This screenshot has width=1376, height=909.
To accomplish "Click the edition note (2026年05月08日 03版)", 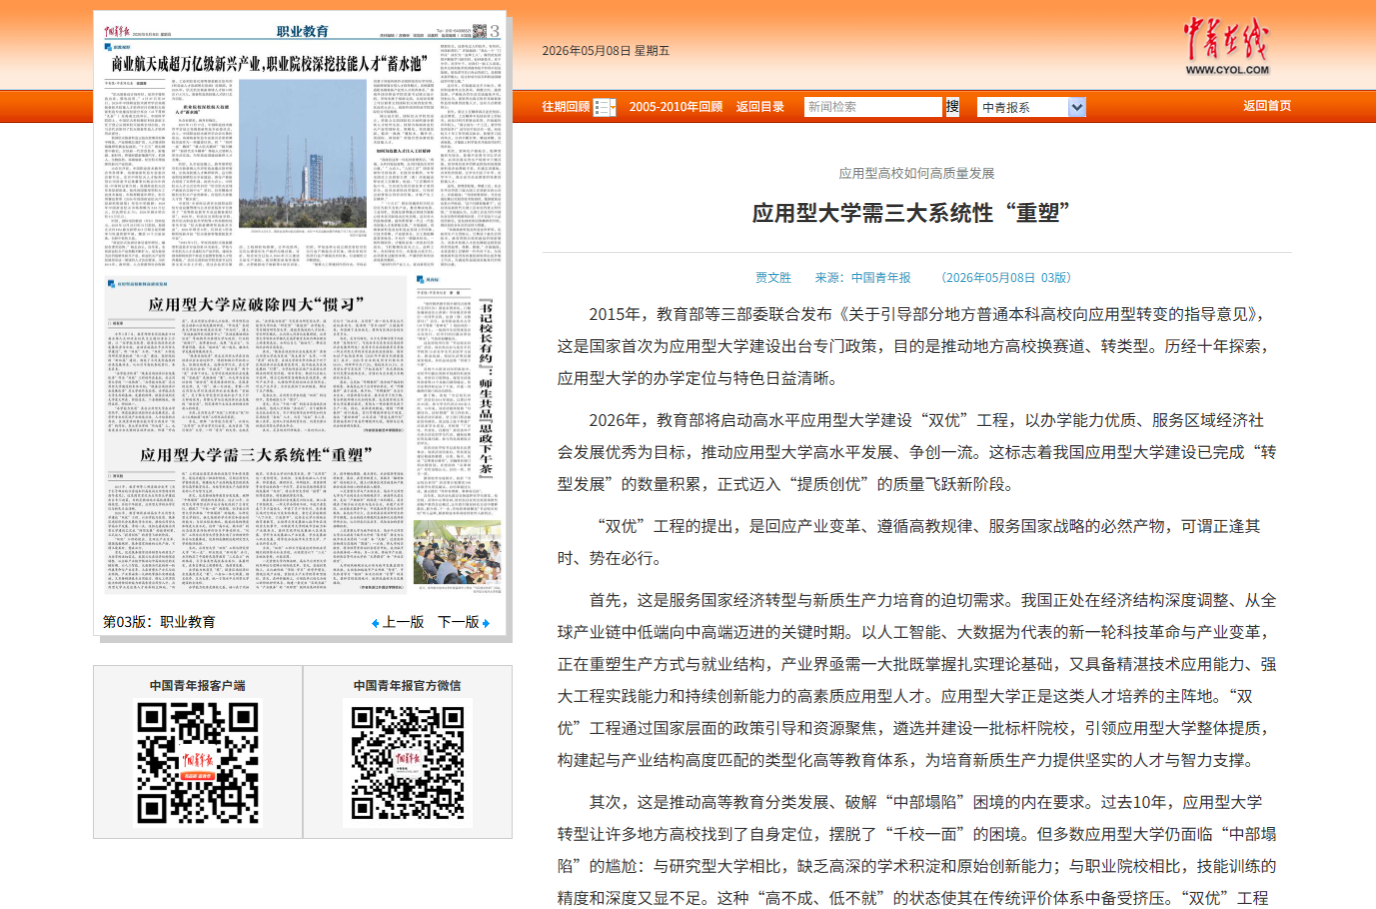I will (1005, 278).
